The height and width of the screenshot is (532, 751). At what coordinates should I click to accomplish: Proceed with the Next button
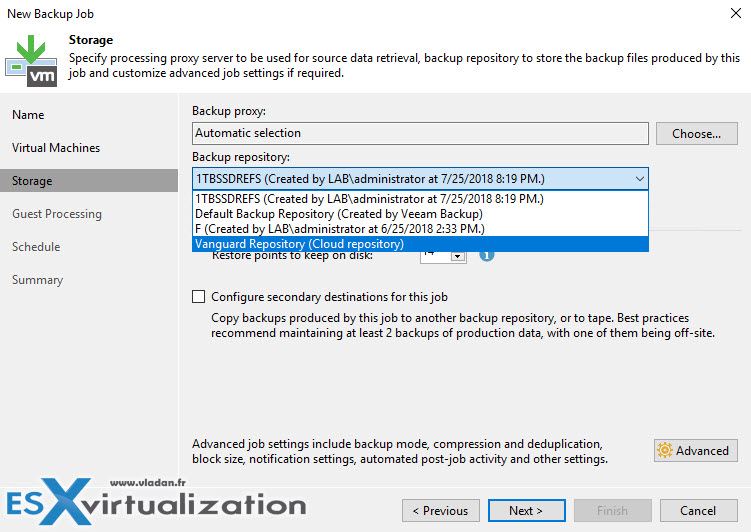pos(526,510)
